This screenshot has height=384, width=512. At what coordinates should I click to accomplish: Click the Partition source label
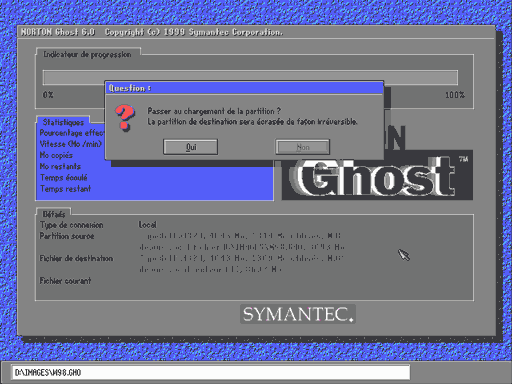67,236
